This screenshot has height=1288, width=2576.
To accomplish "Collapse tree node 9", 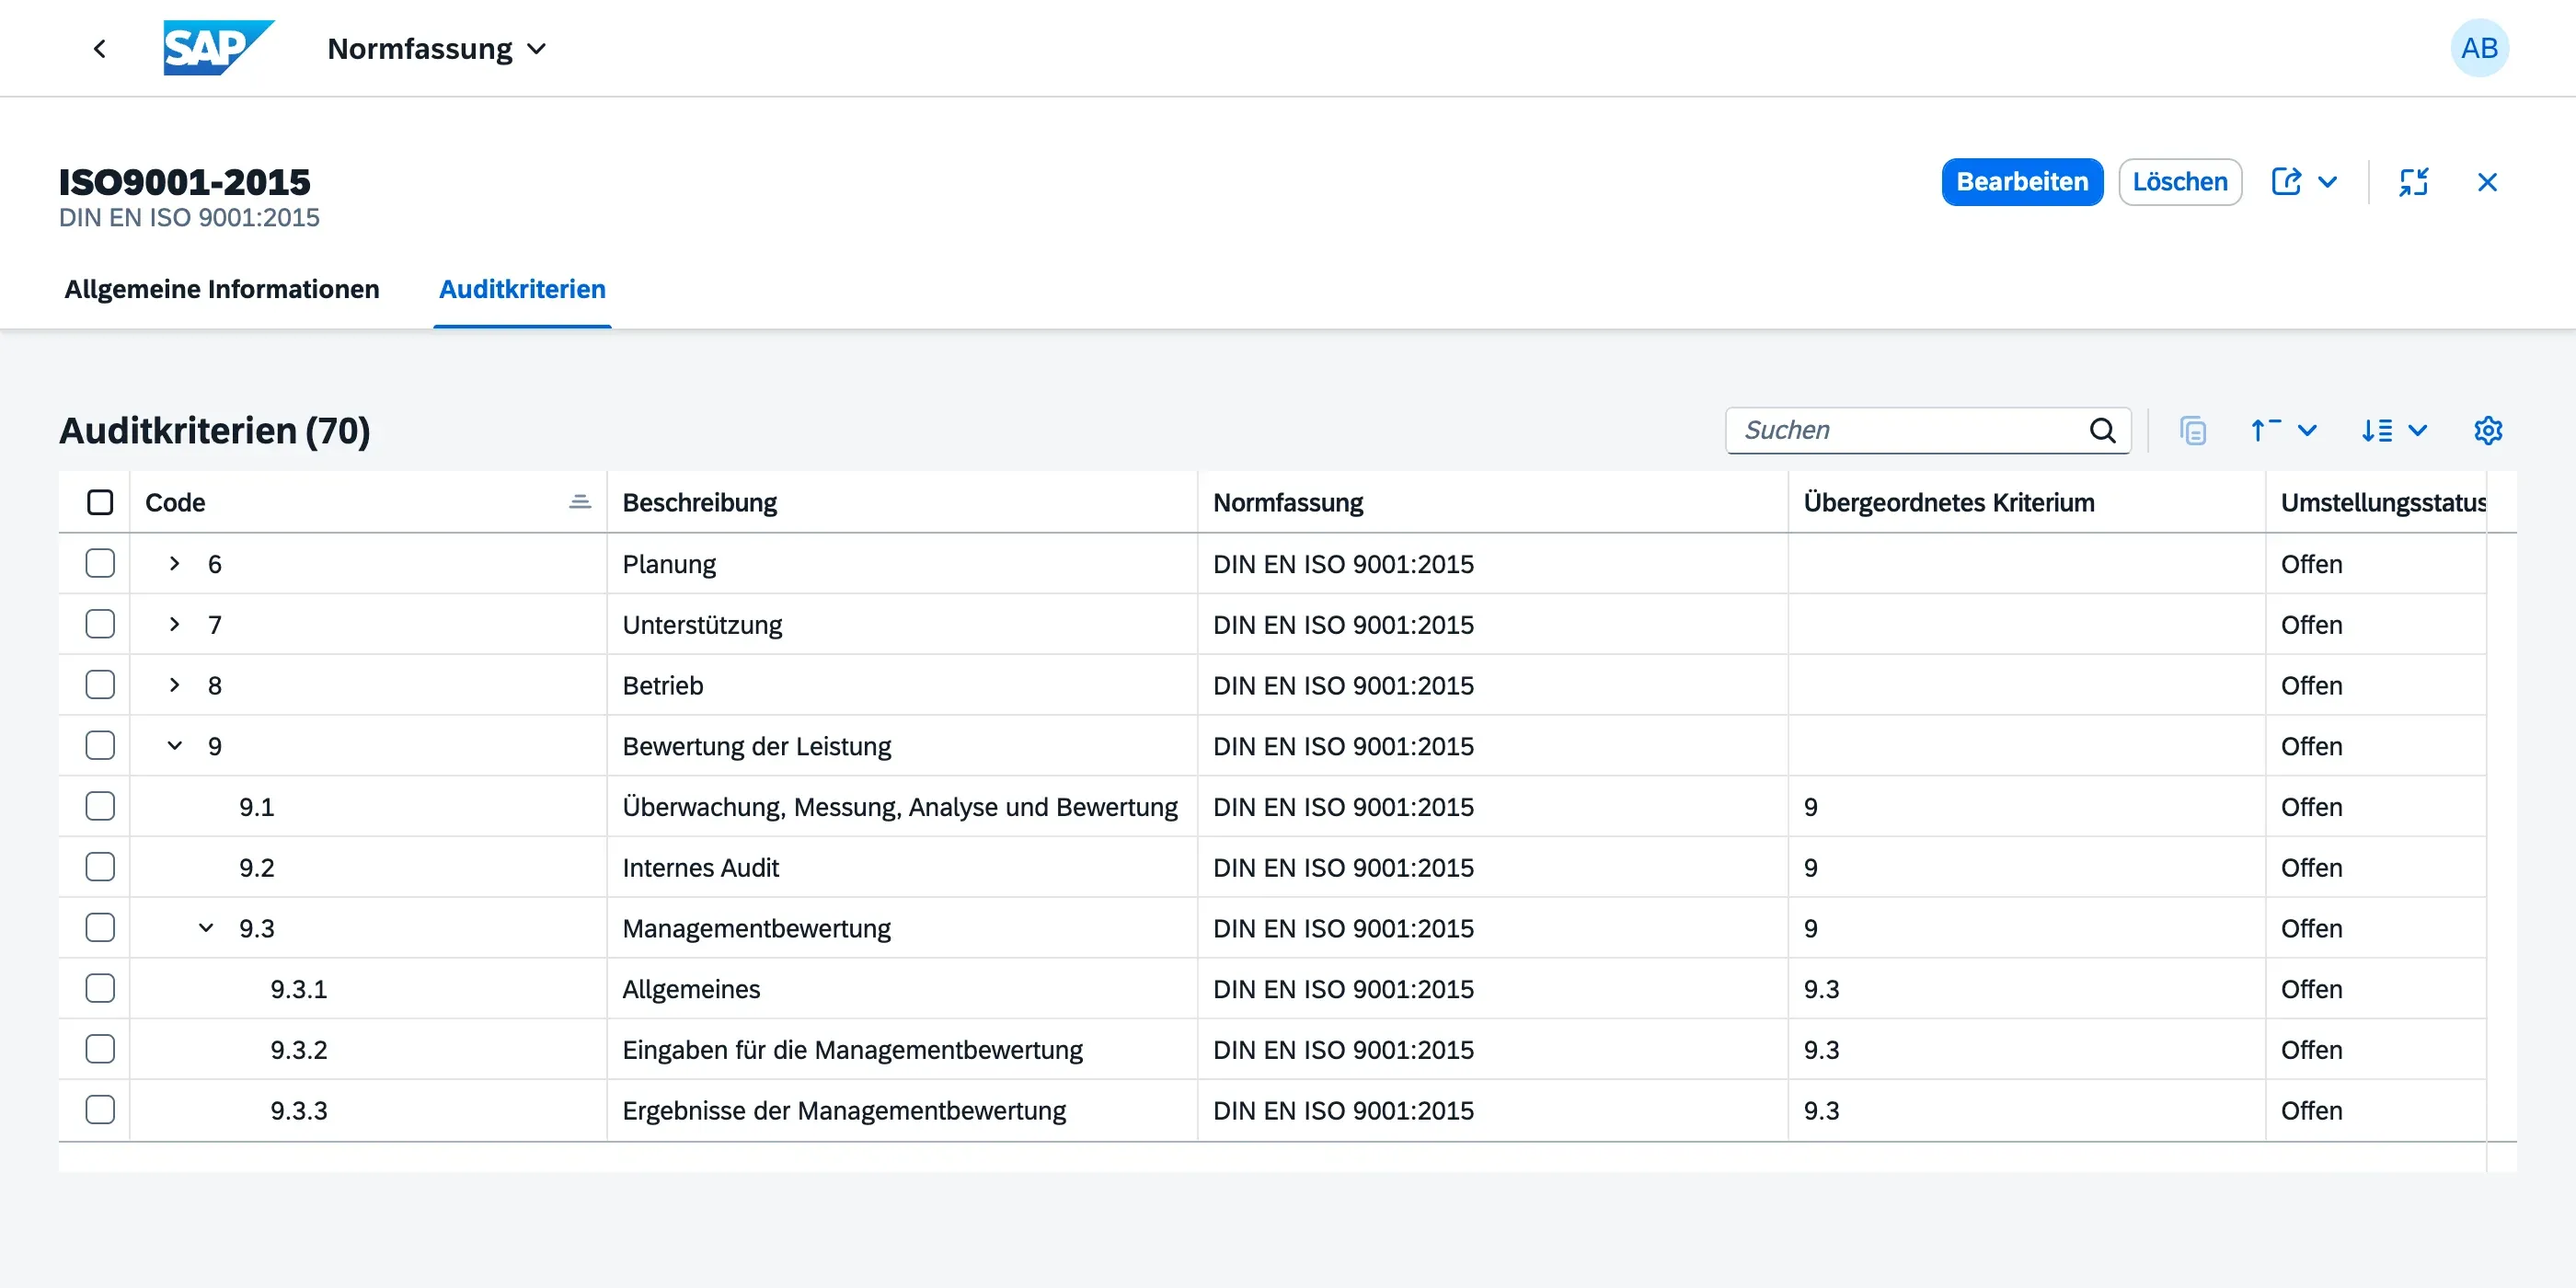I will (x=174, y=746).
